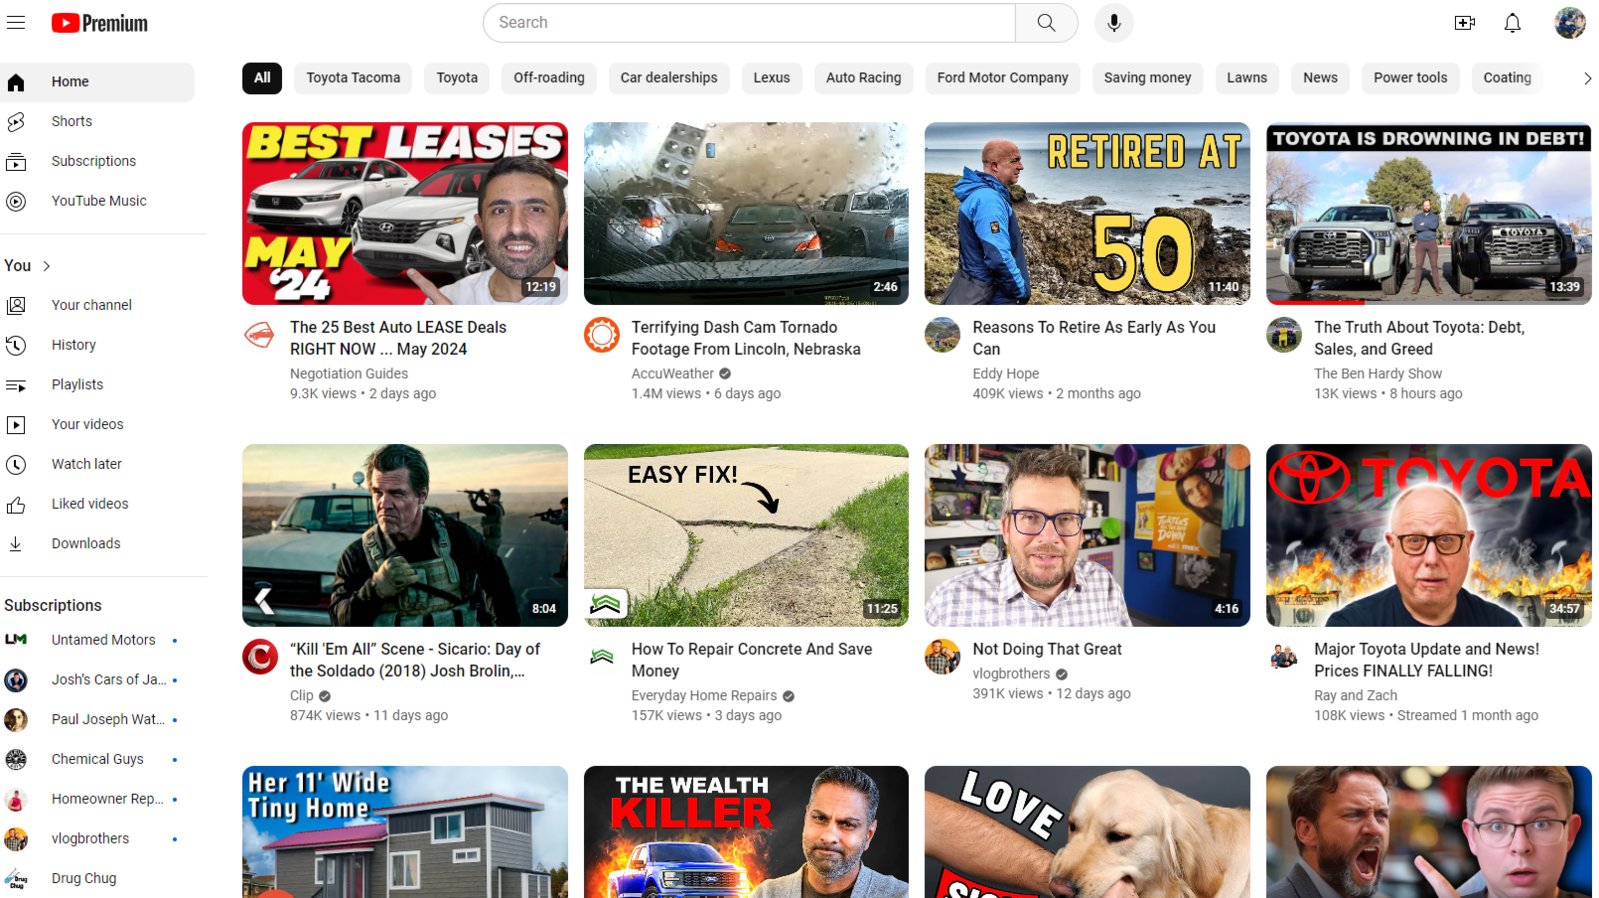The image size is (1599, 898).
Task: Select the Lexus filter chip
Action: click(x=772, y=78)
